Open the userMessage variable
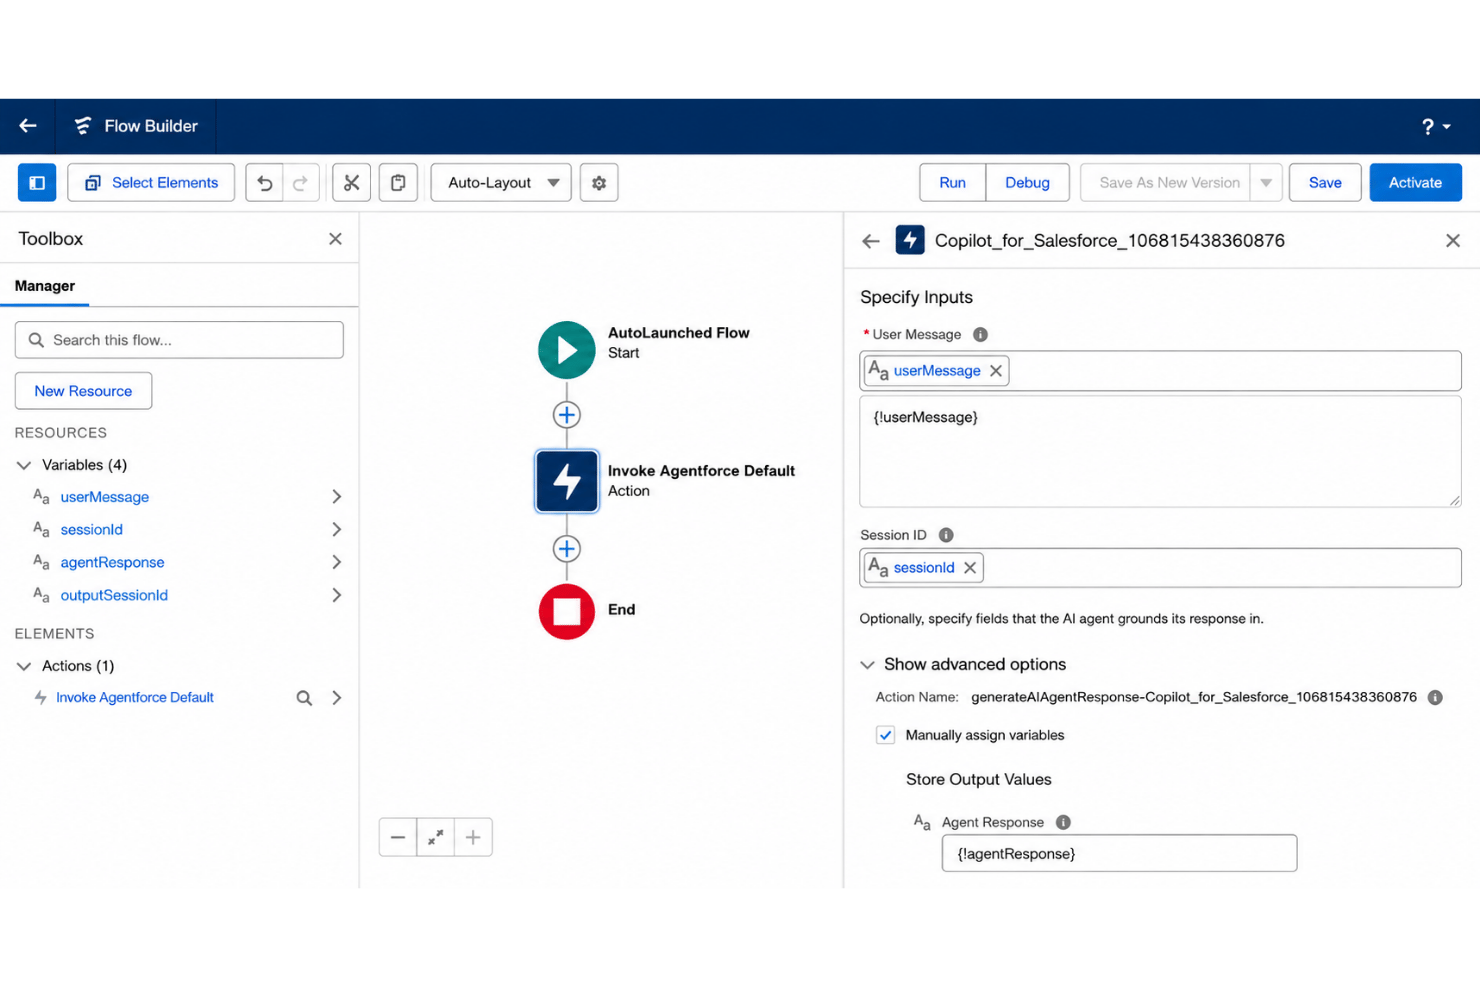 104,497
